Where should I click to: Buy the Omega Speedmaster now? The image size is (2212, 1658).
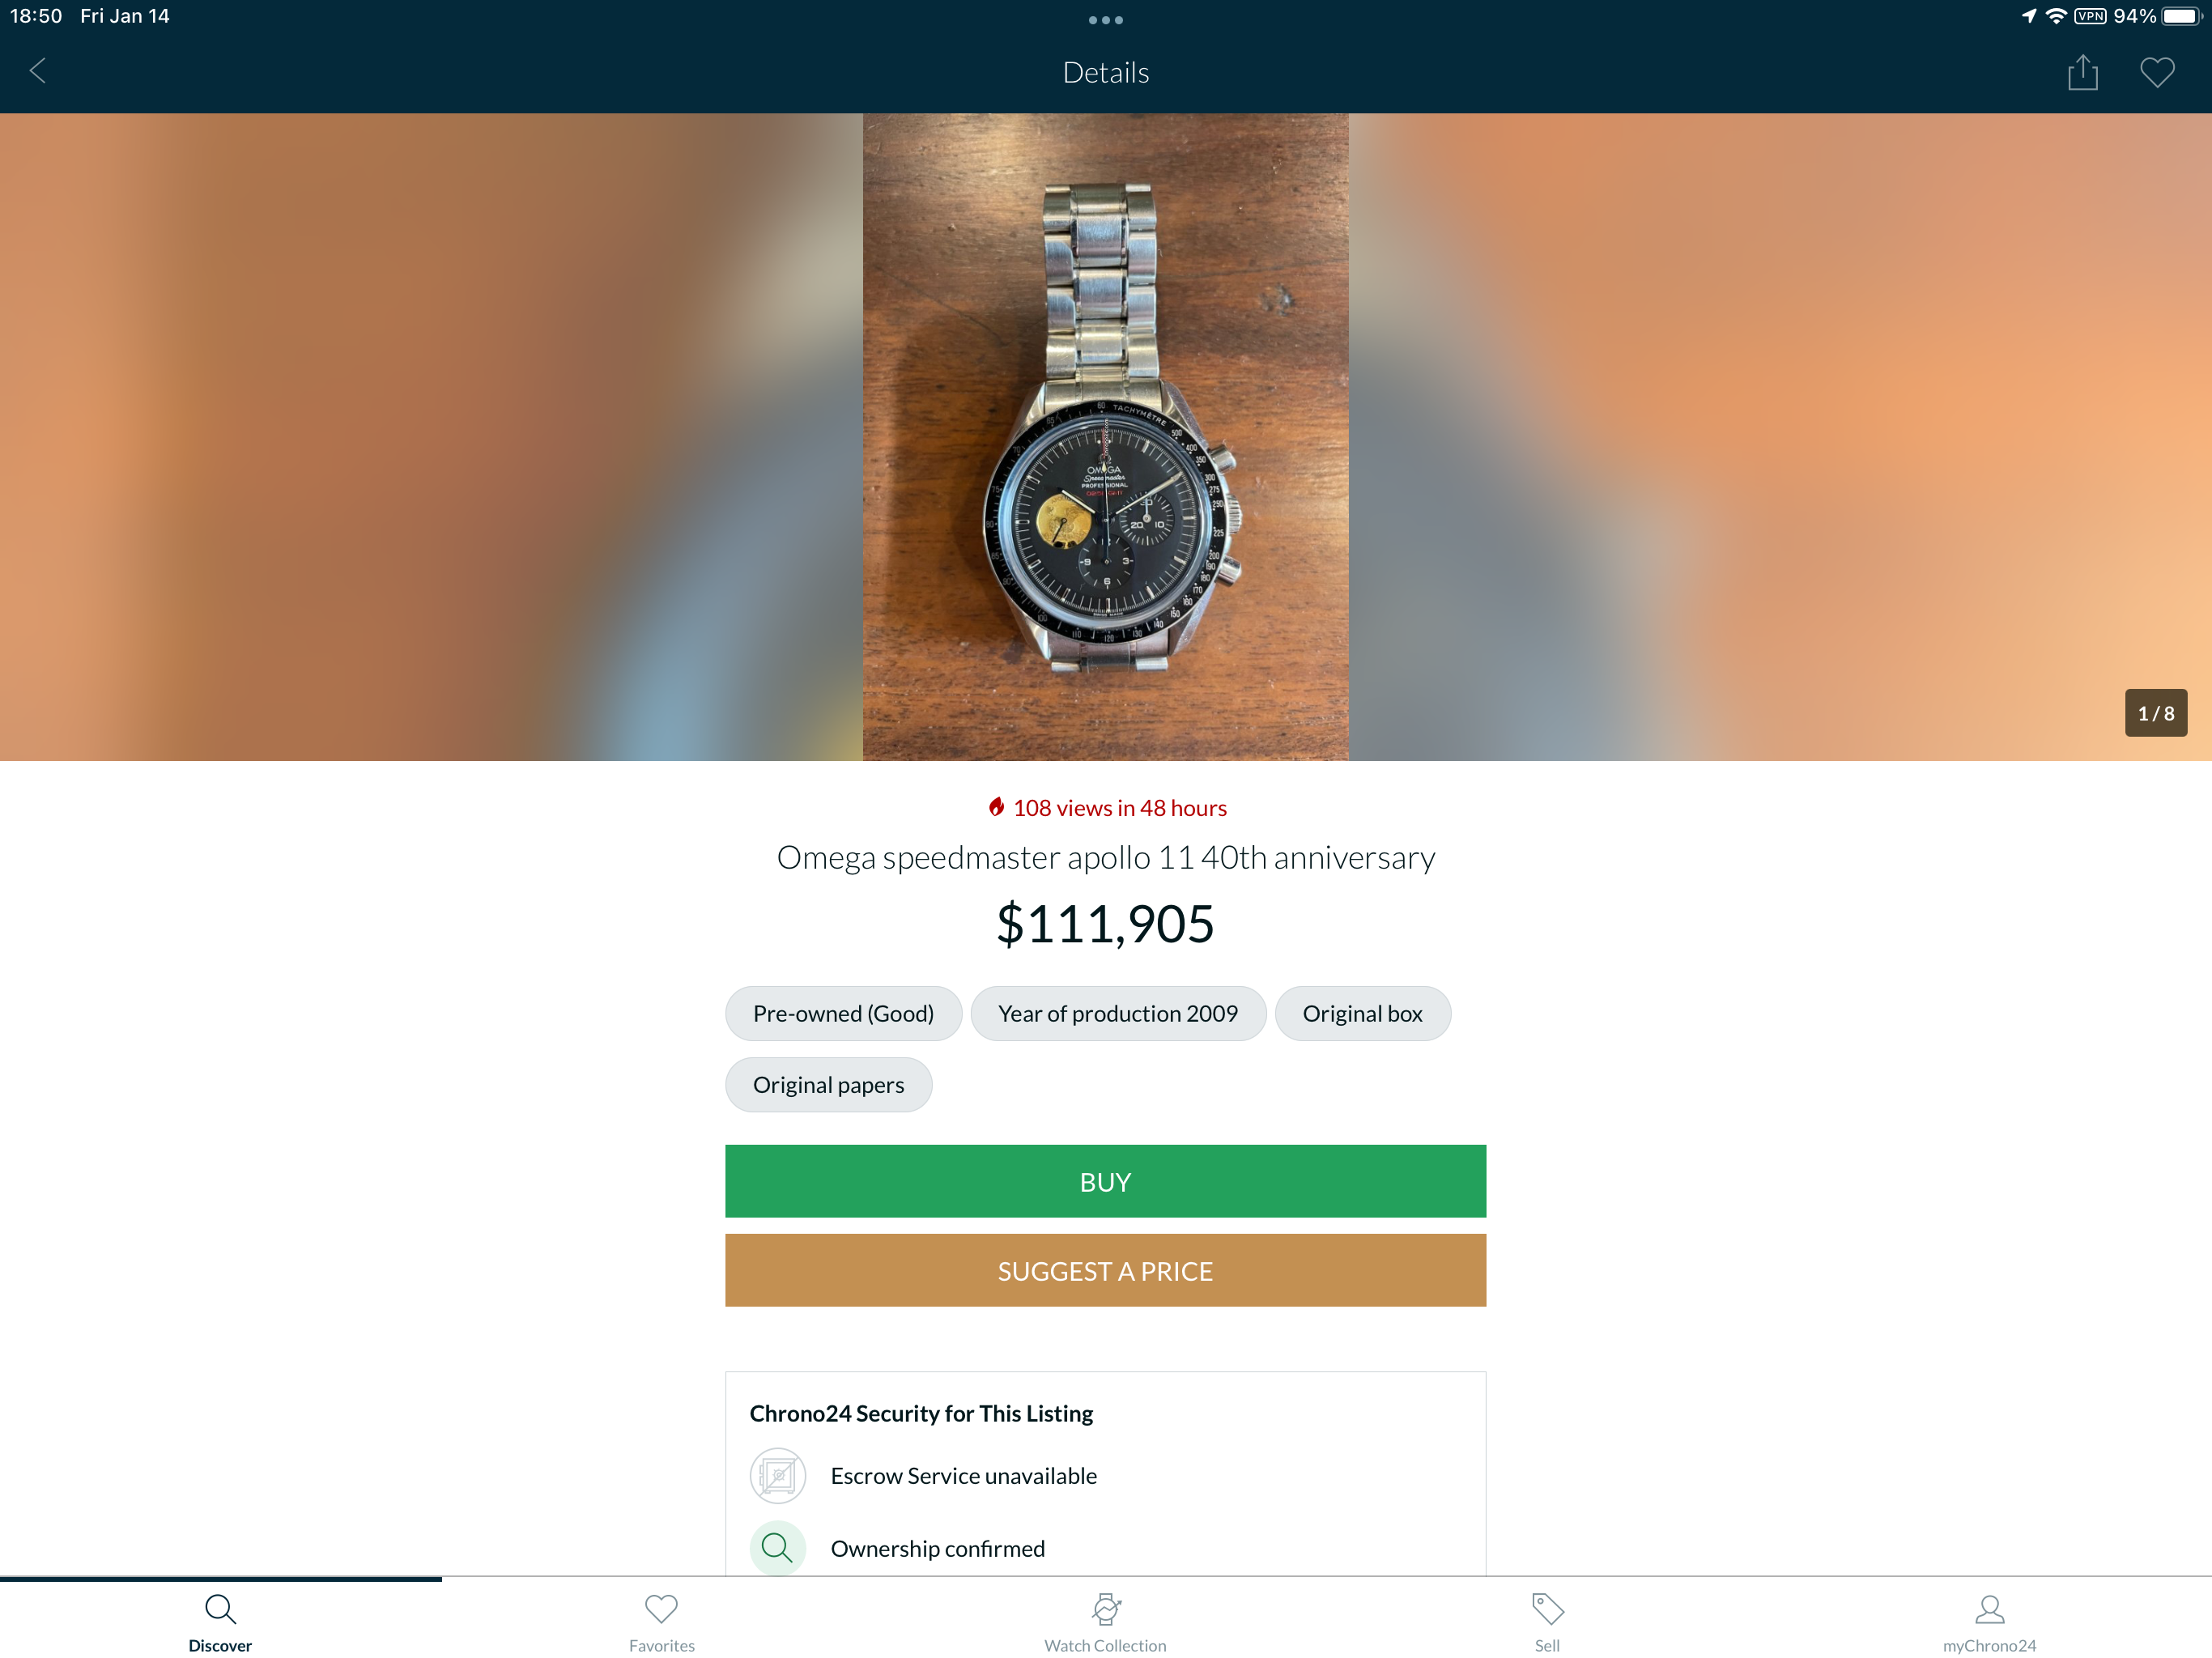[1105, 1181]
